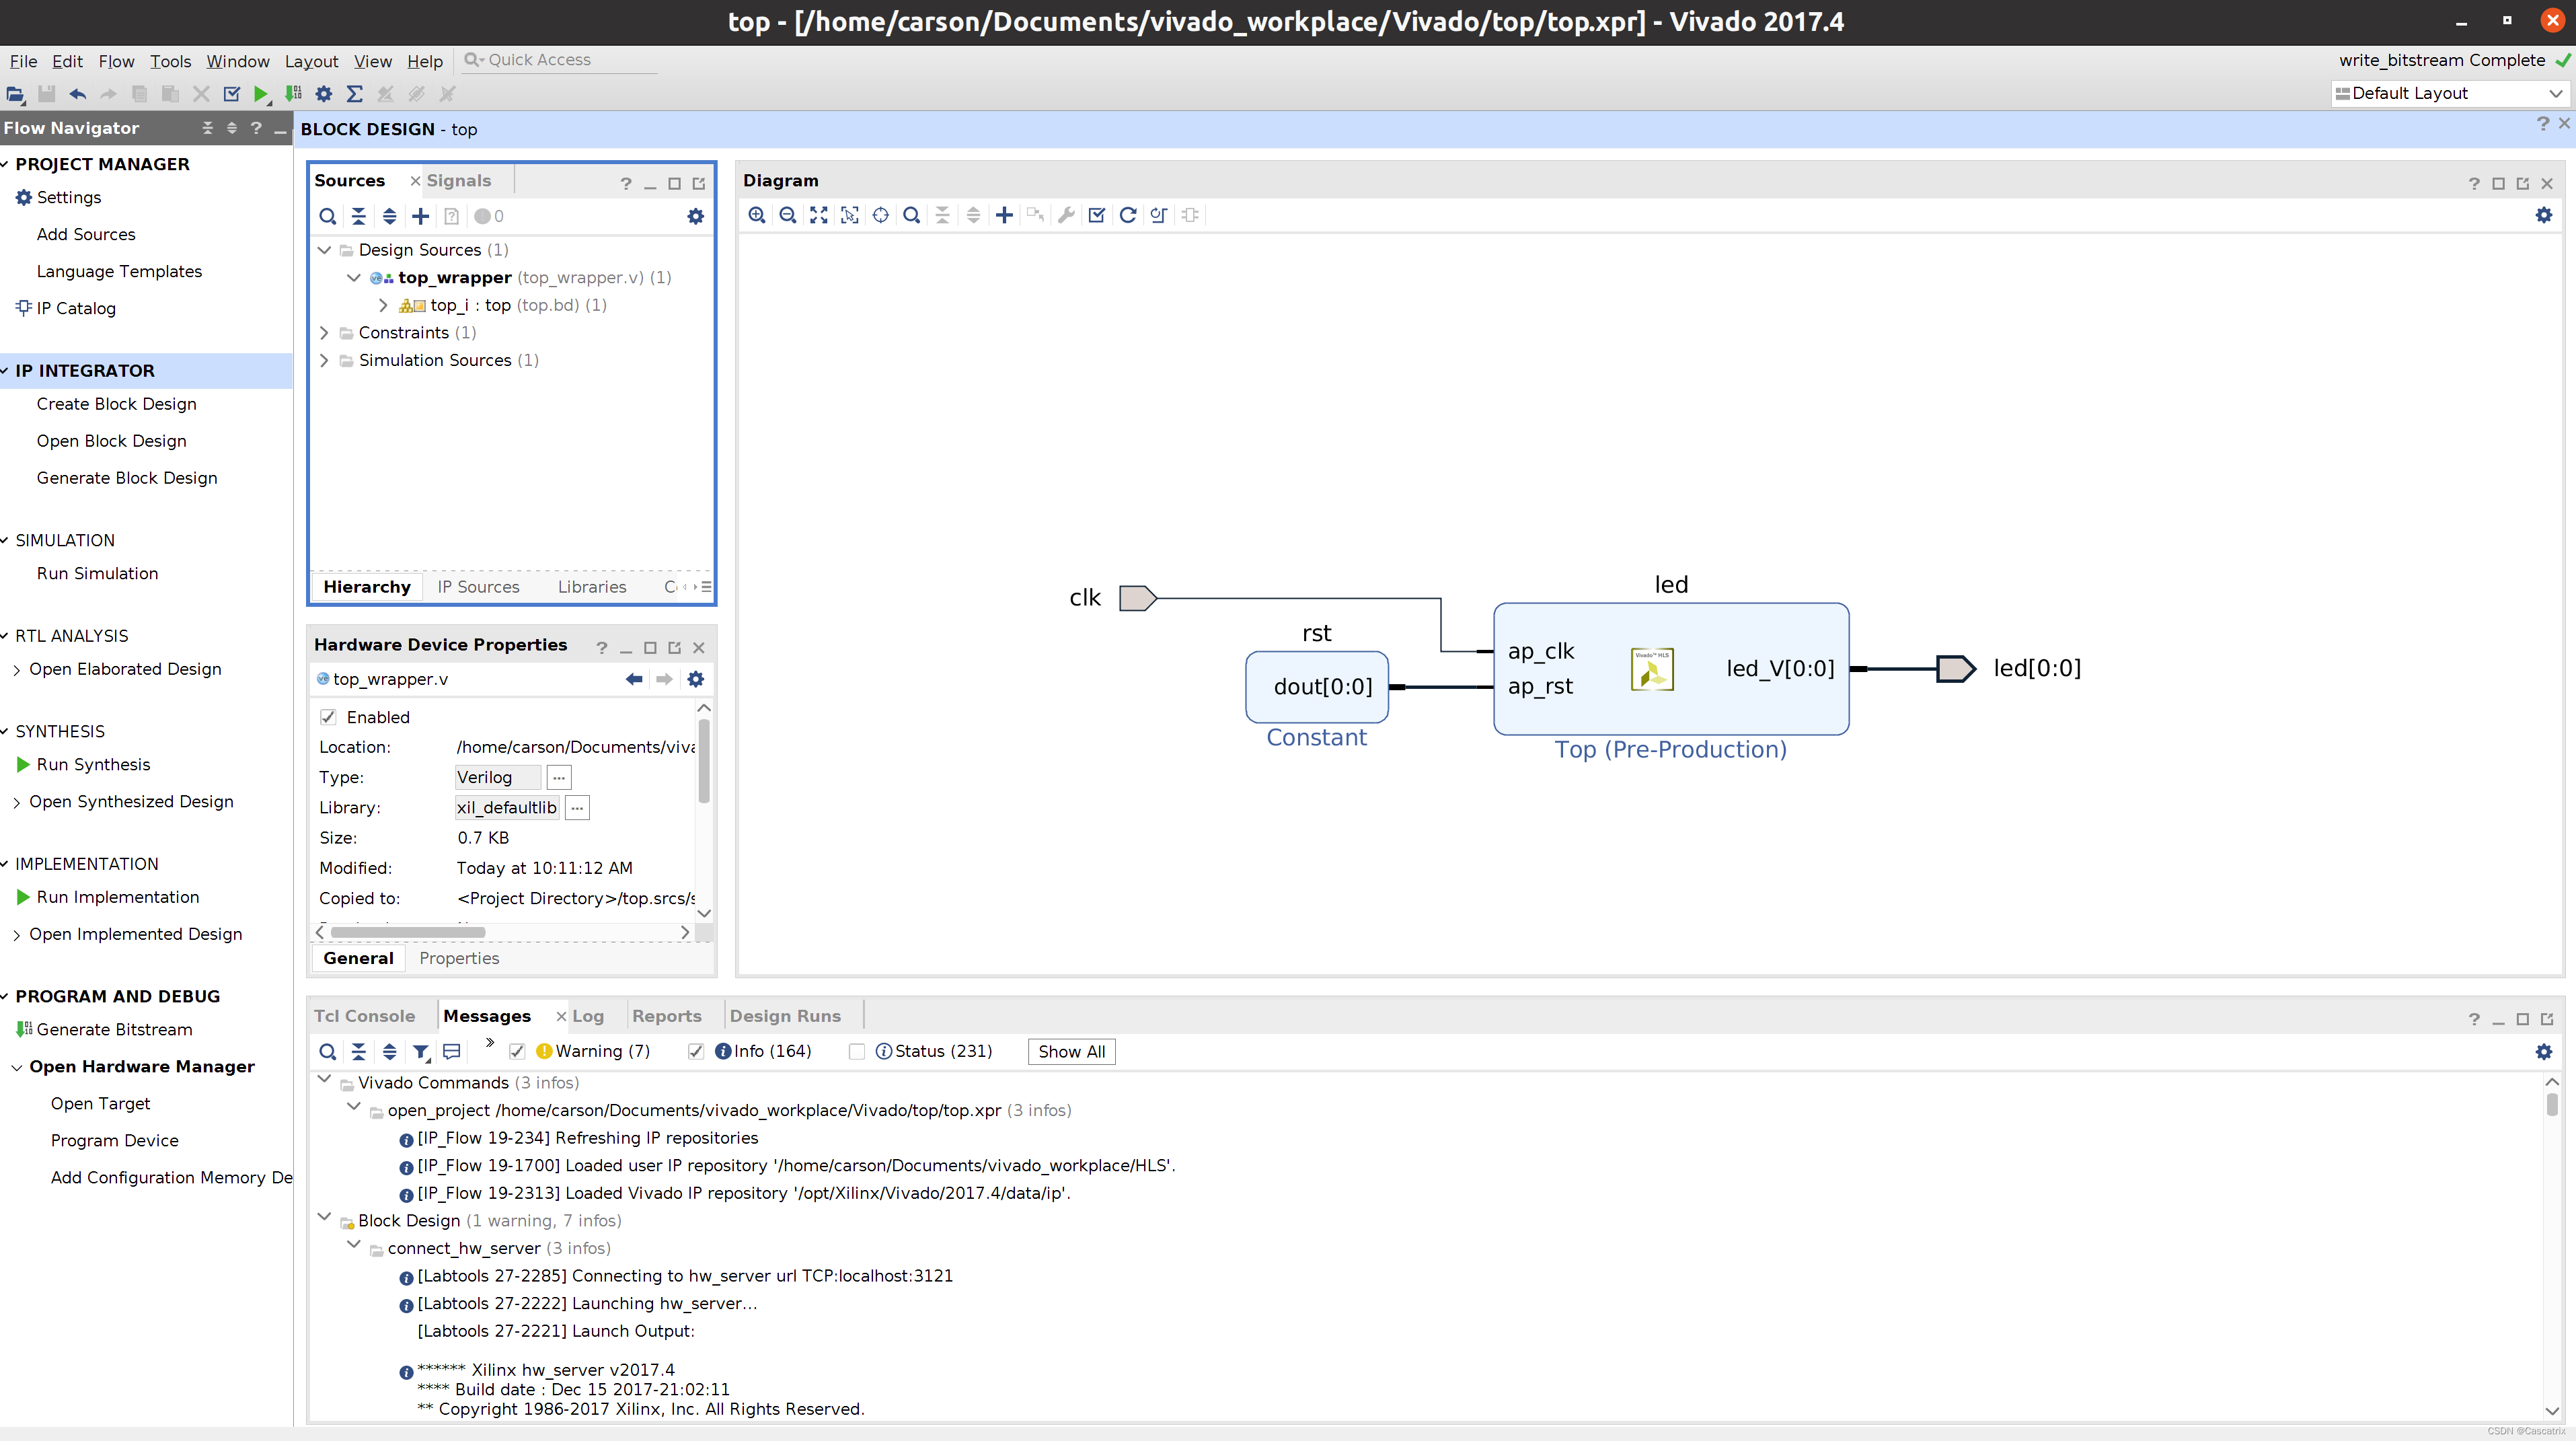Collapse the connect_hw_server message group
The image size is (2576, 1441).
point(354,1245)
